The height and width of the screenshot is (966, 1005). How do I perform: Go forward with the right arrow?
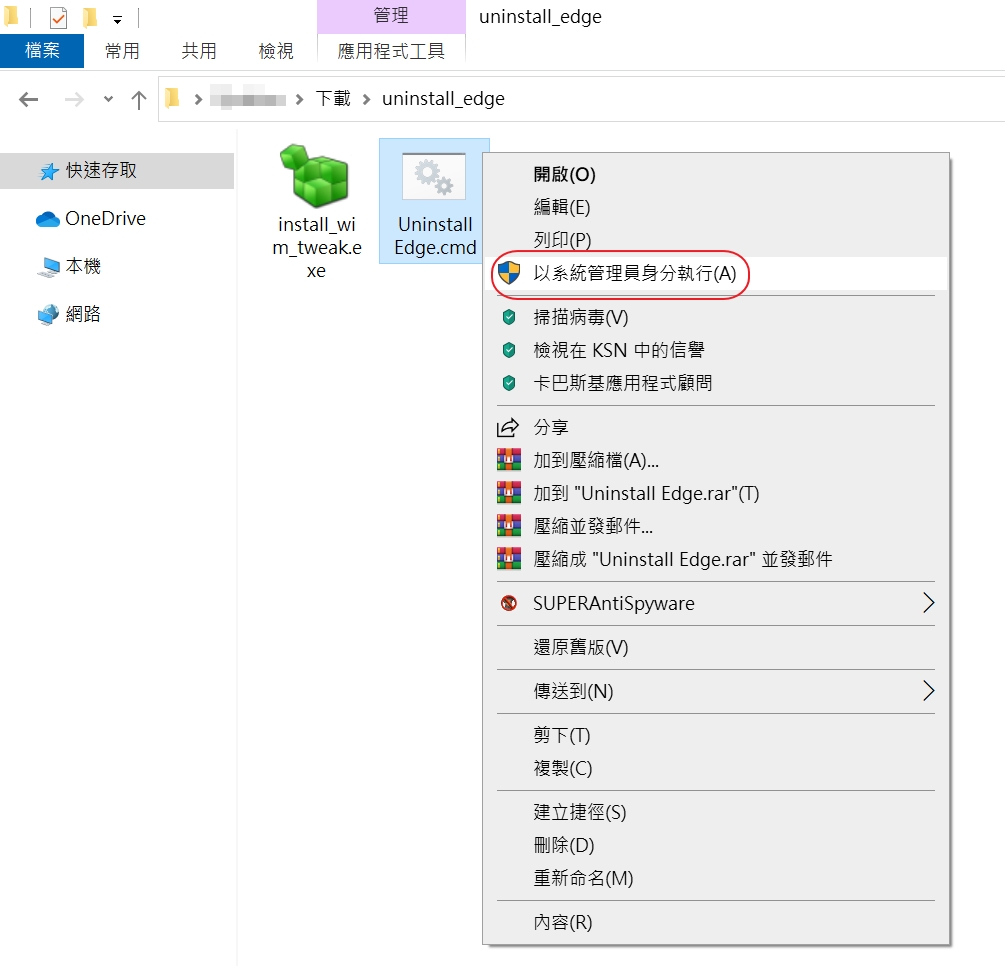(x=74, y=99)
